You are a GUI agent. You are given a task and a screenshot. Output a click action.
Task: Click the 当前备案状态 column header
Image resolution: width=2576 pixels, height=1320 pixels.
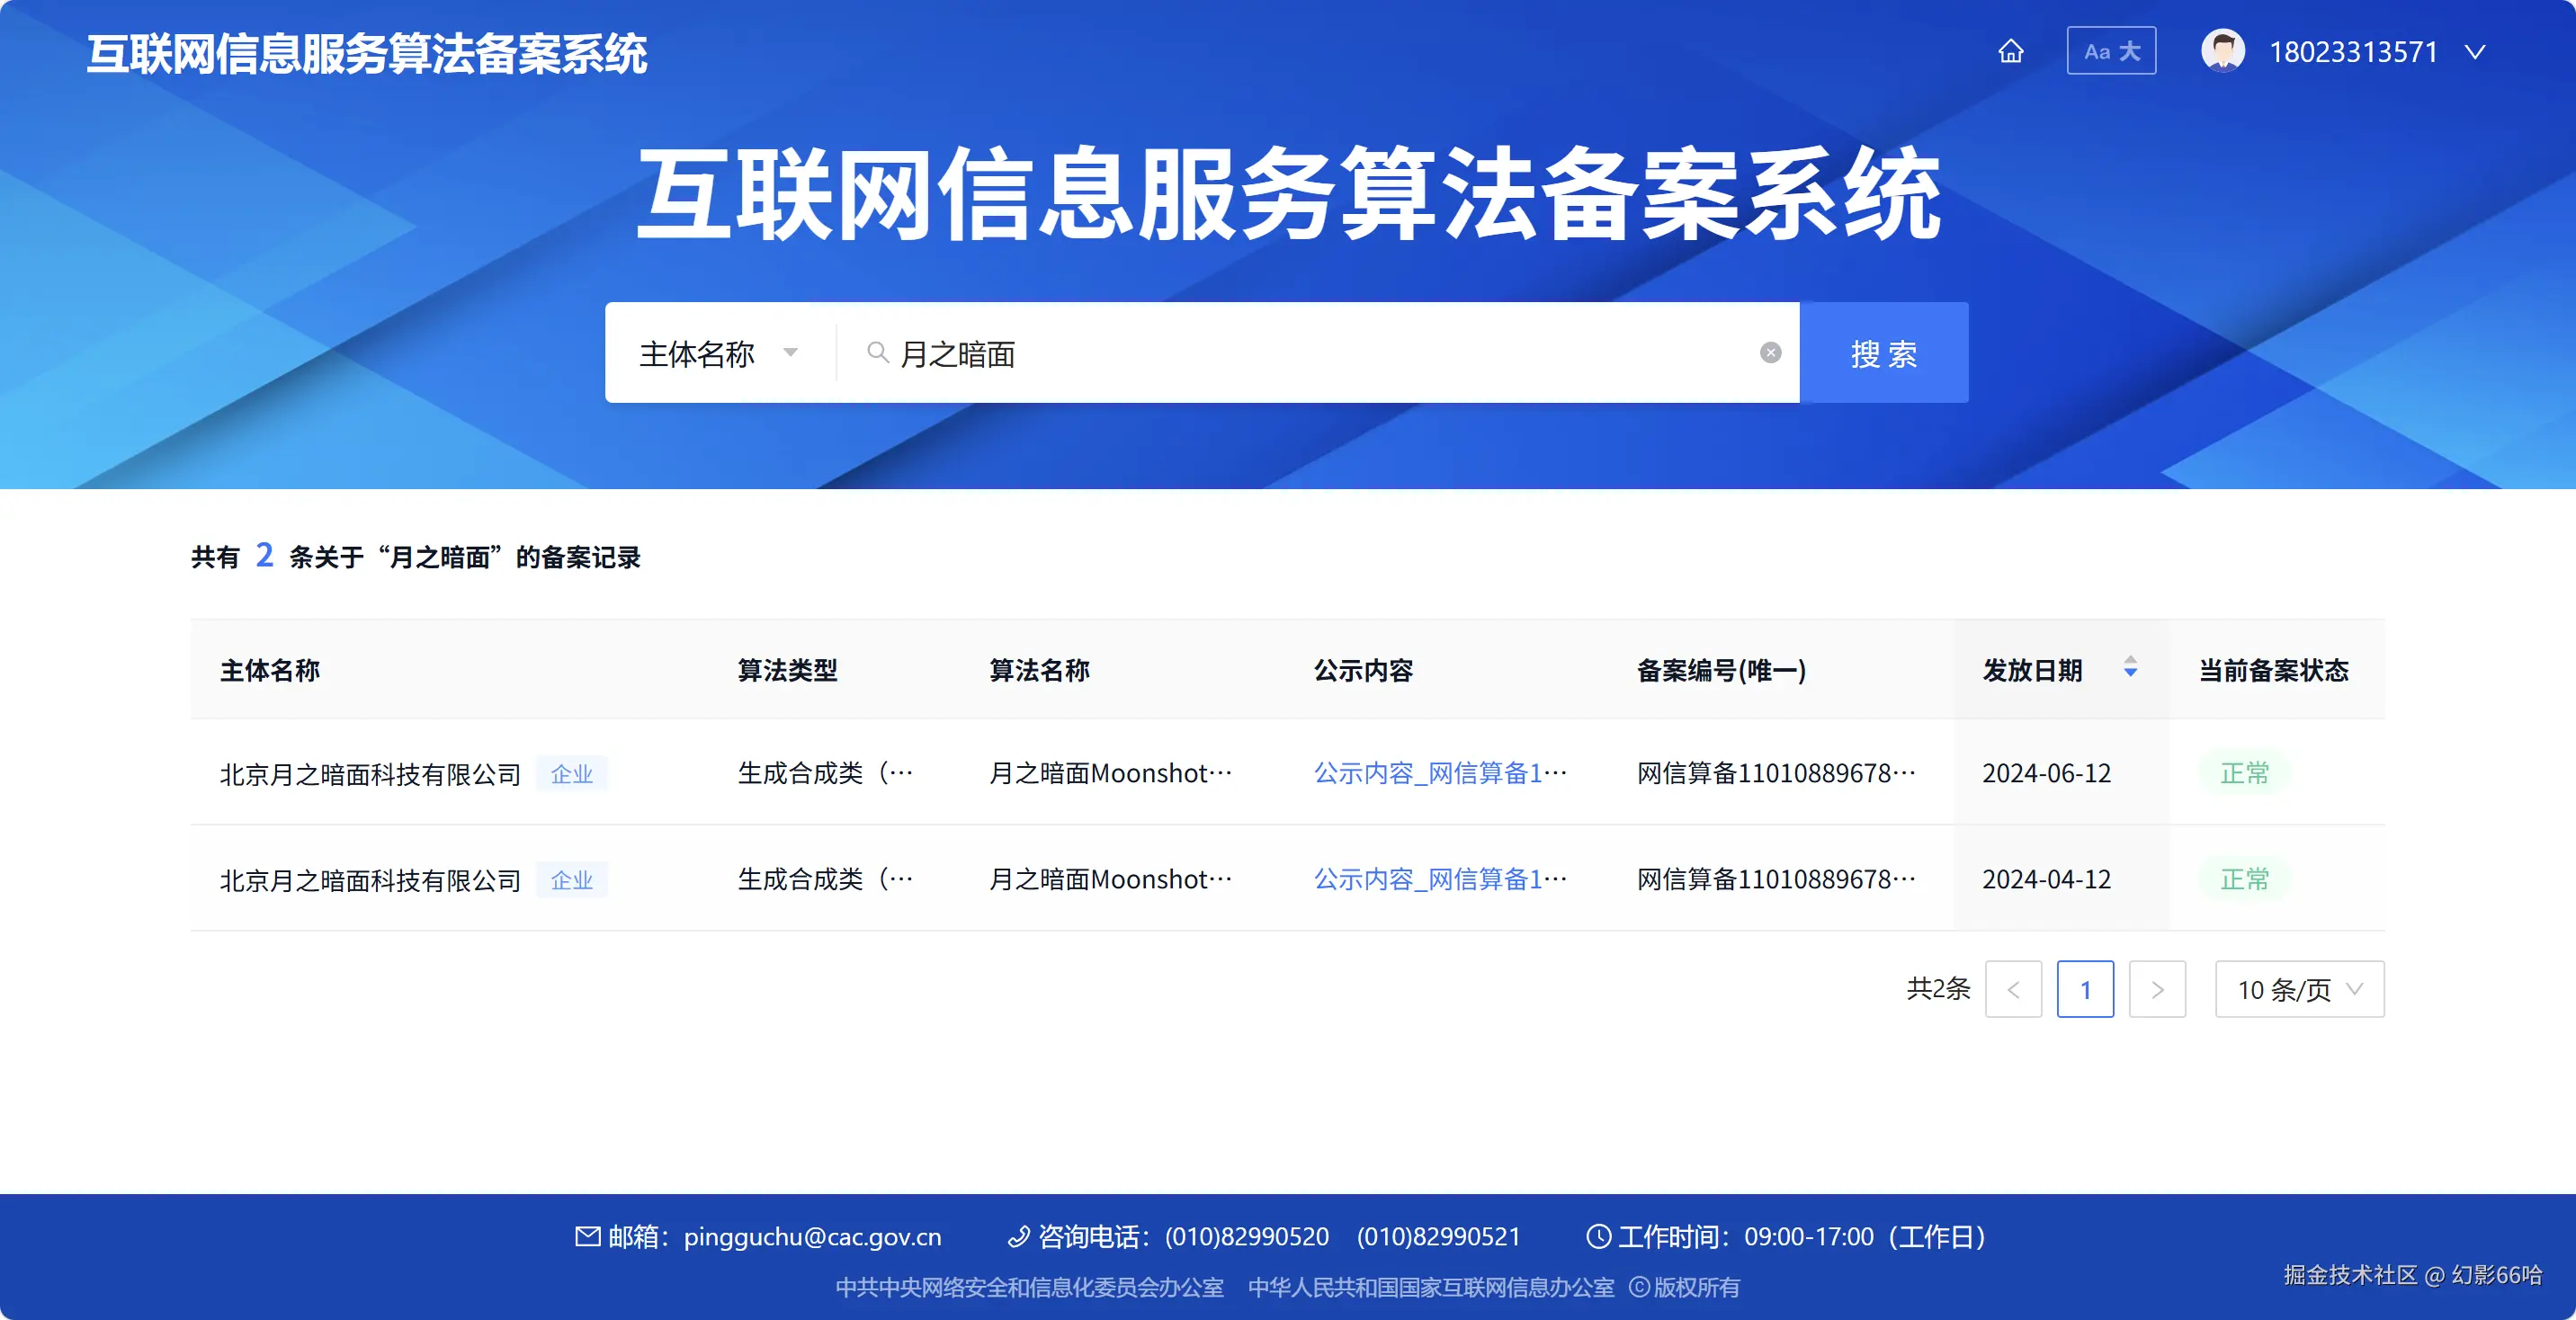tap(2273, 670)
